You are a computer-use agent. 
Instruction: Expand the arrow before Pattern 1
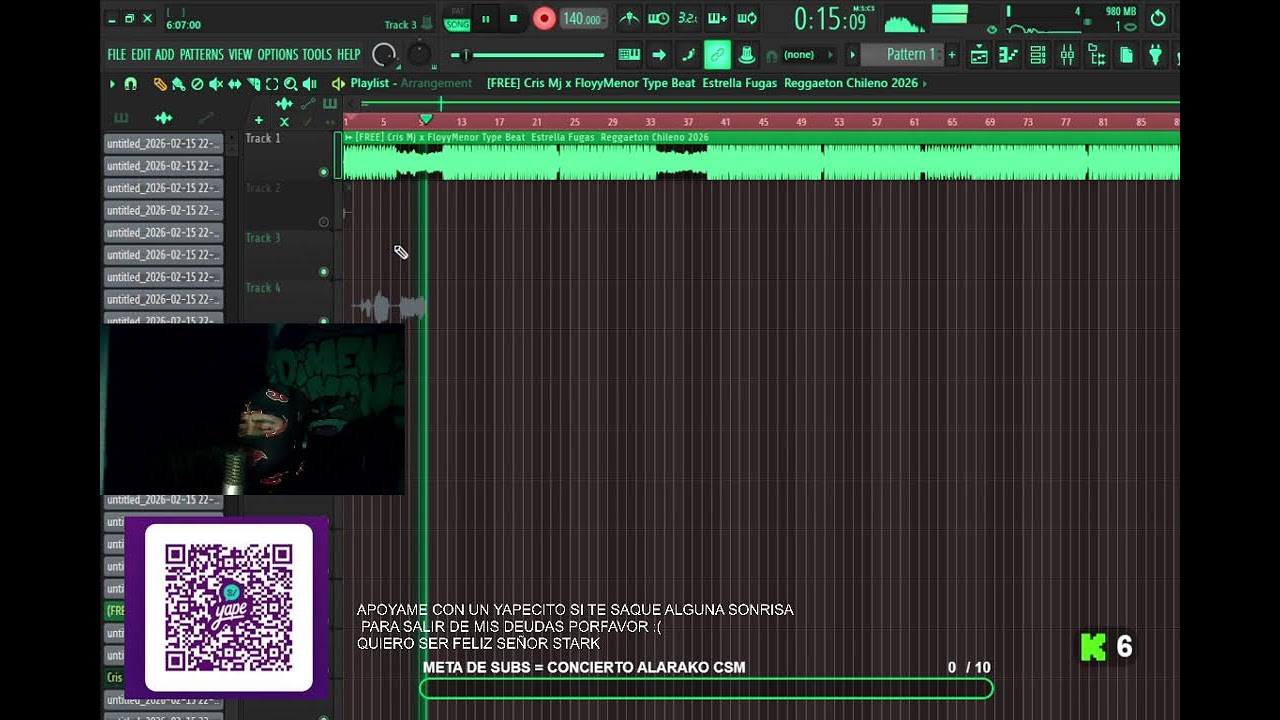[852, 55]
